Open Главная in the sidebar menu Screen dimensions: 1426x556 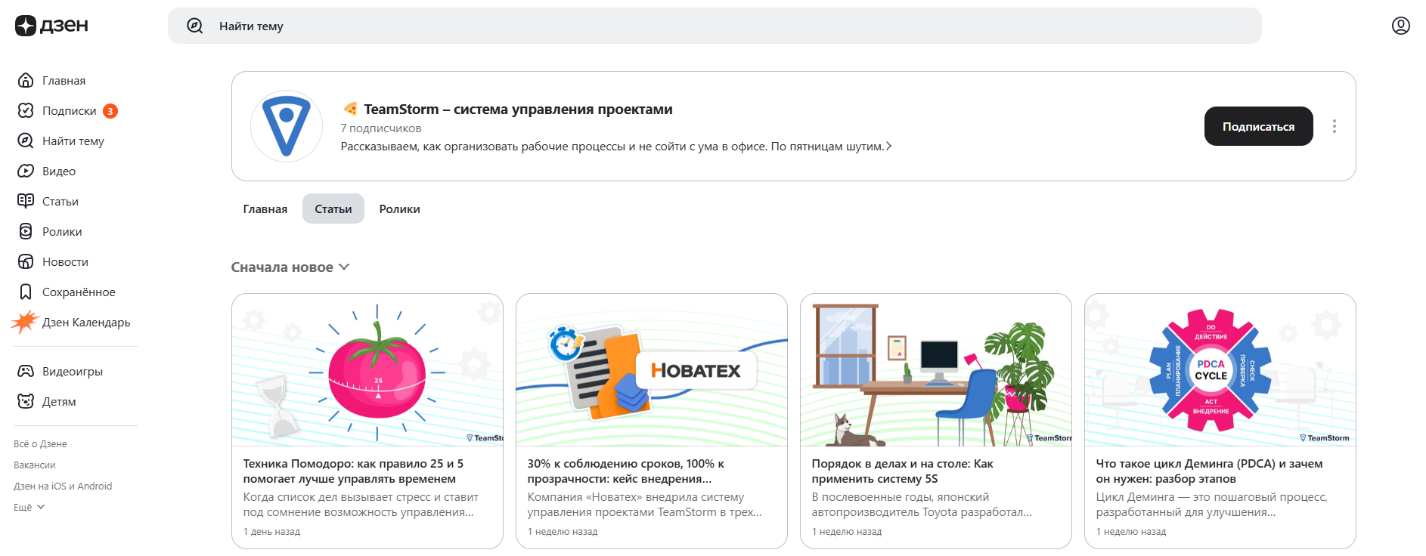coord(64,81)
